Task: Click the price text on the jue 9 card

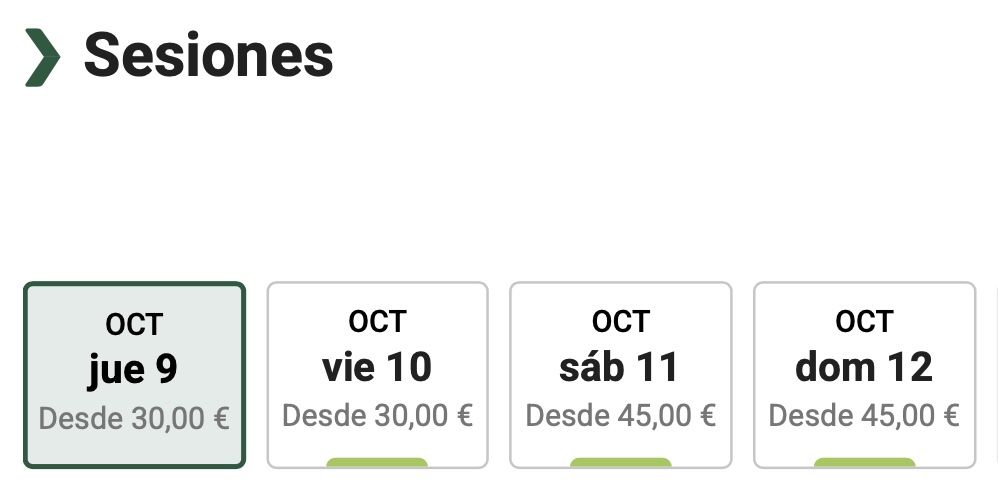Action: pos(134,417)
